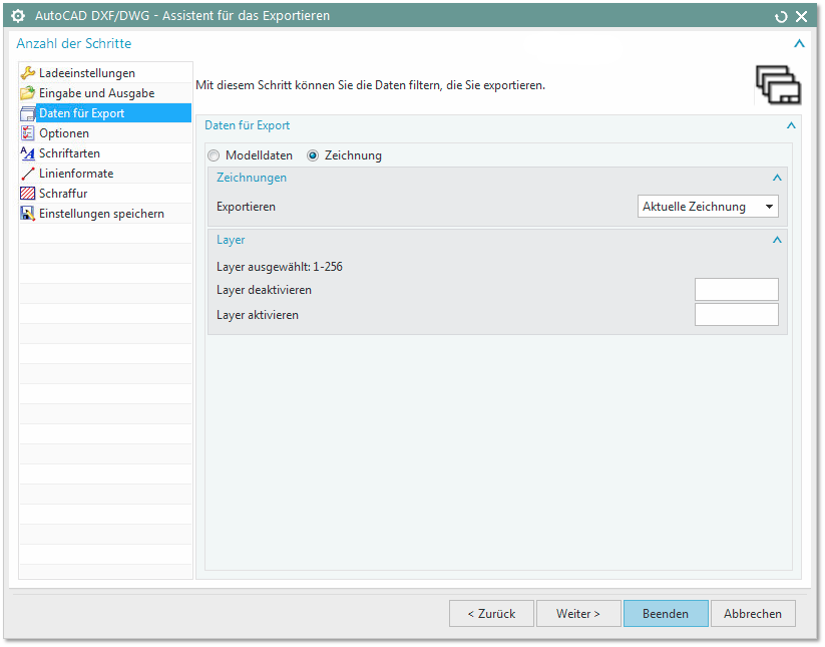The width and height of the screenshot is (825, 647).
Task: Click the Layer aktivieren input field
Action: click(x=736, y=315)
